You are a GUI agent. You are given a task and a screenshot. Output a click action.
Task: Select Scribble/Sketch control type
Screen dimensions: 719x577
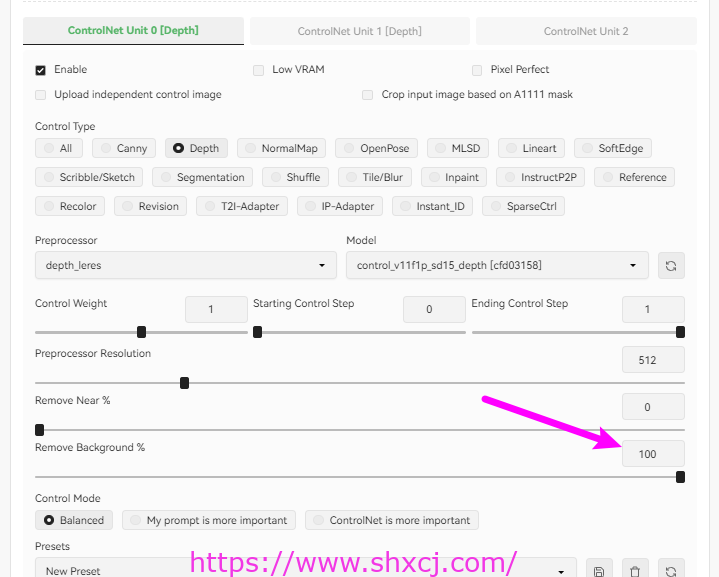89,177
